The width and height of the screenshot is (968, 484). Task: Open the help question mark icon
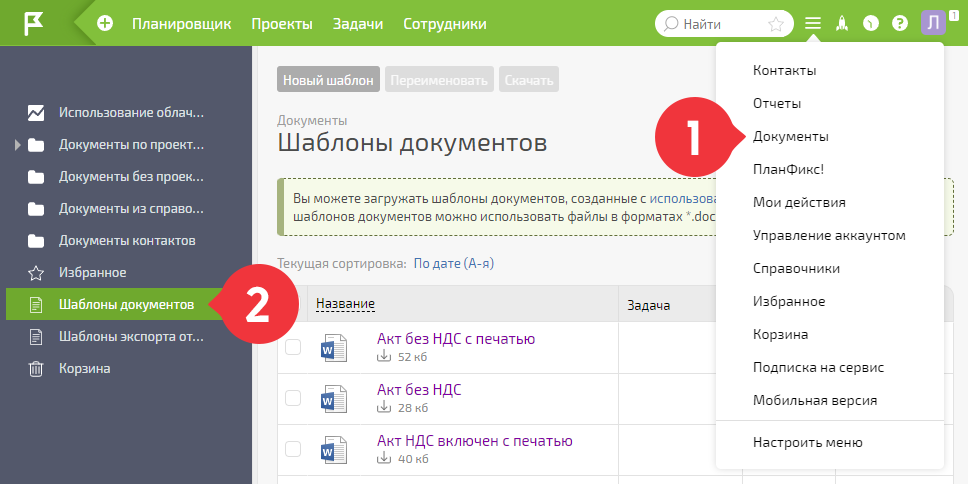900,24
